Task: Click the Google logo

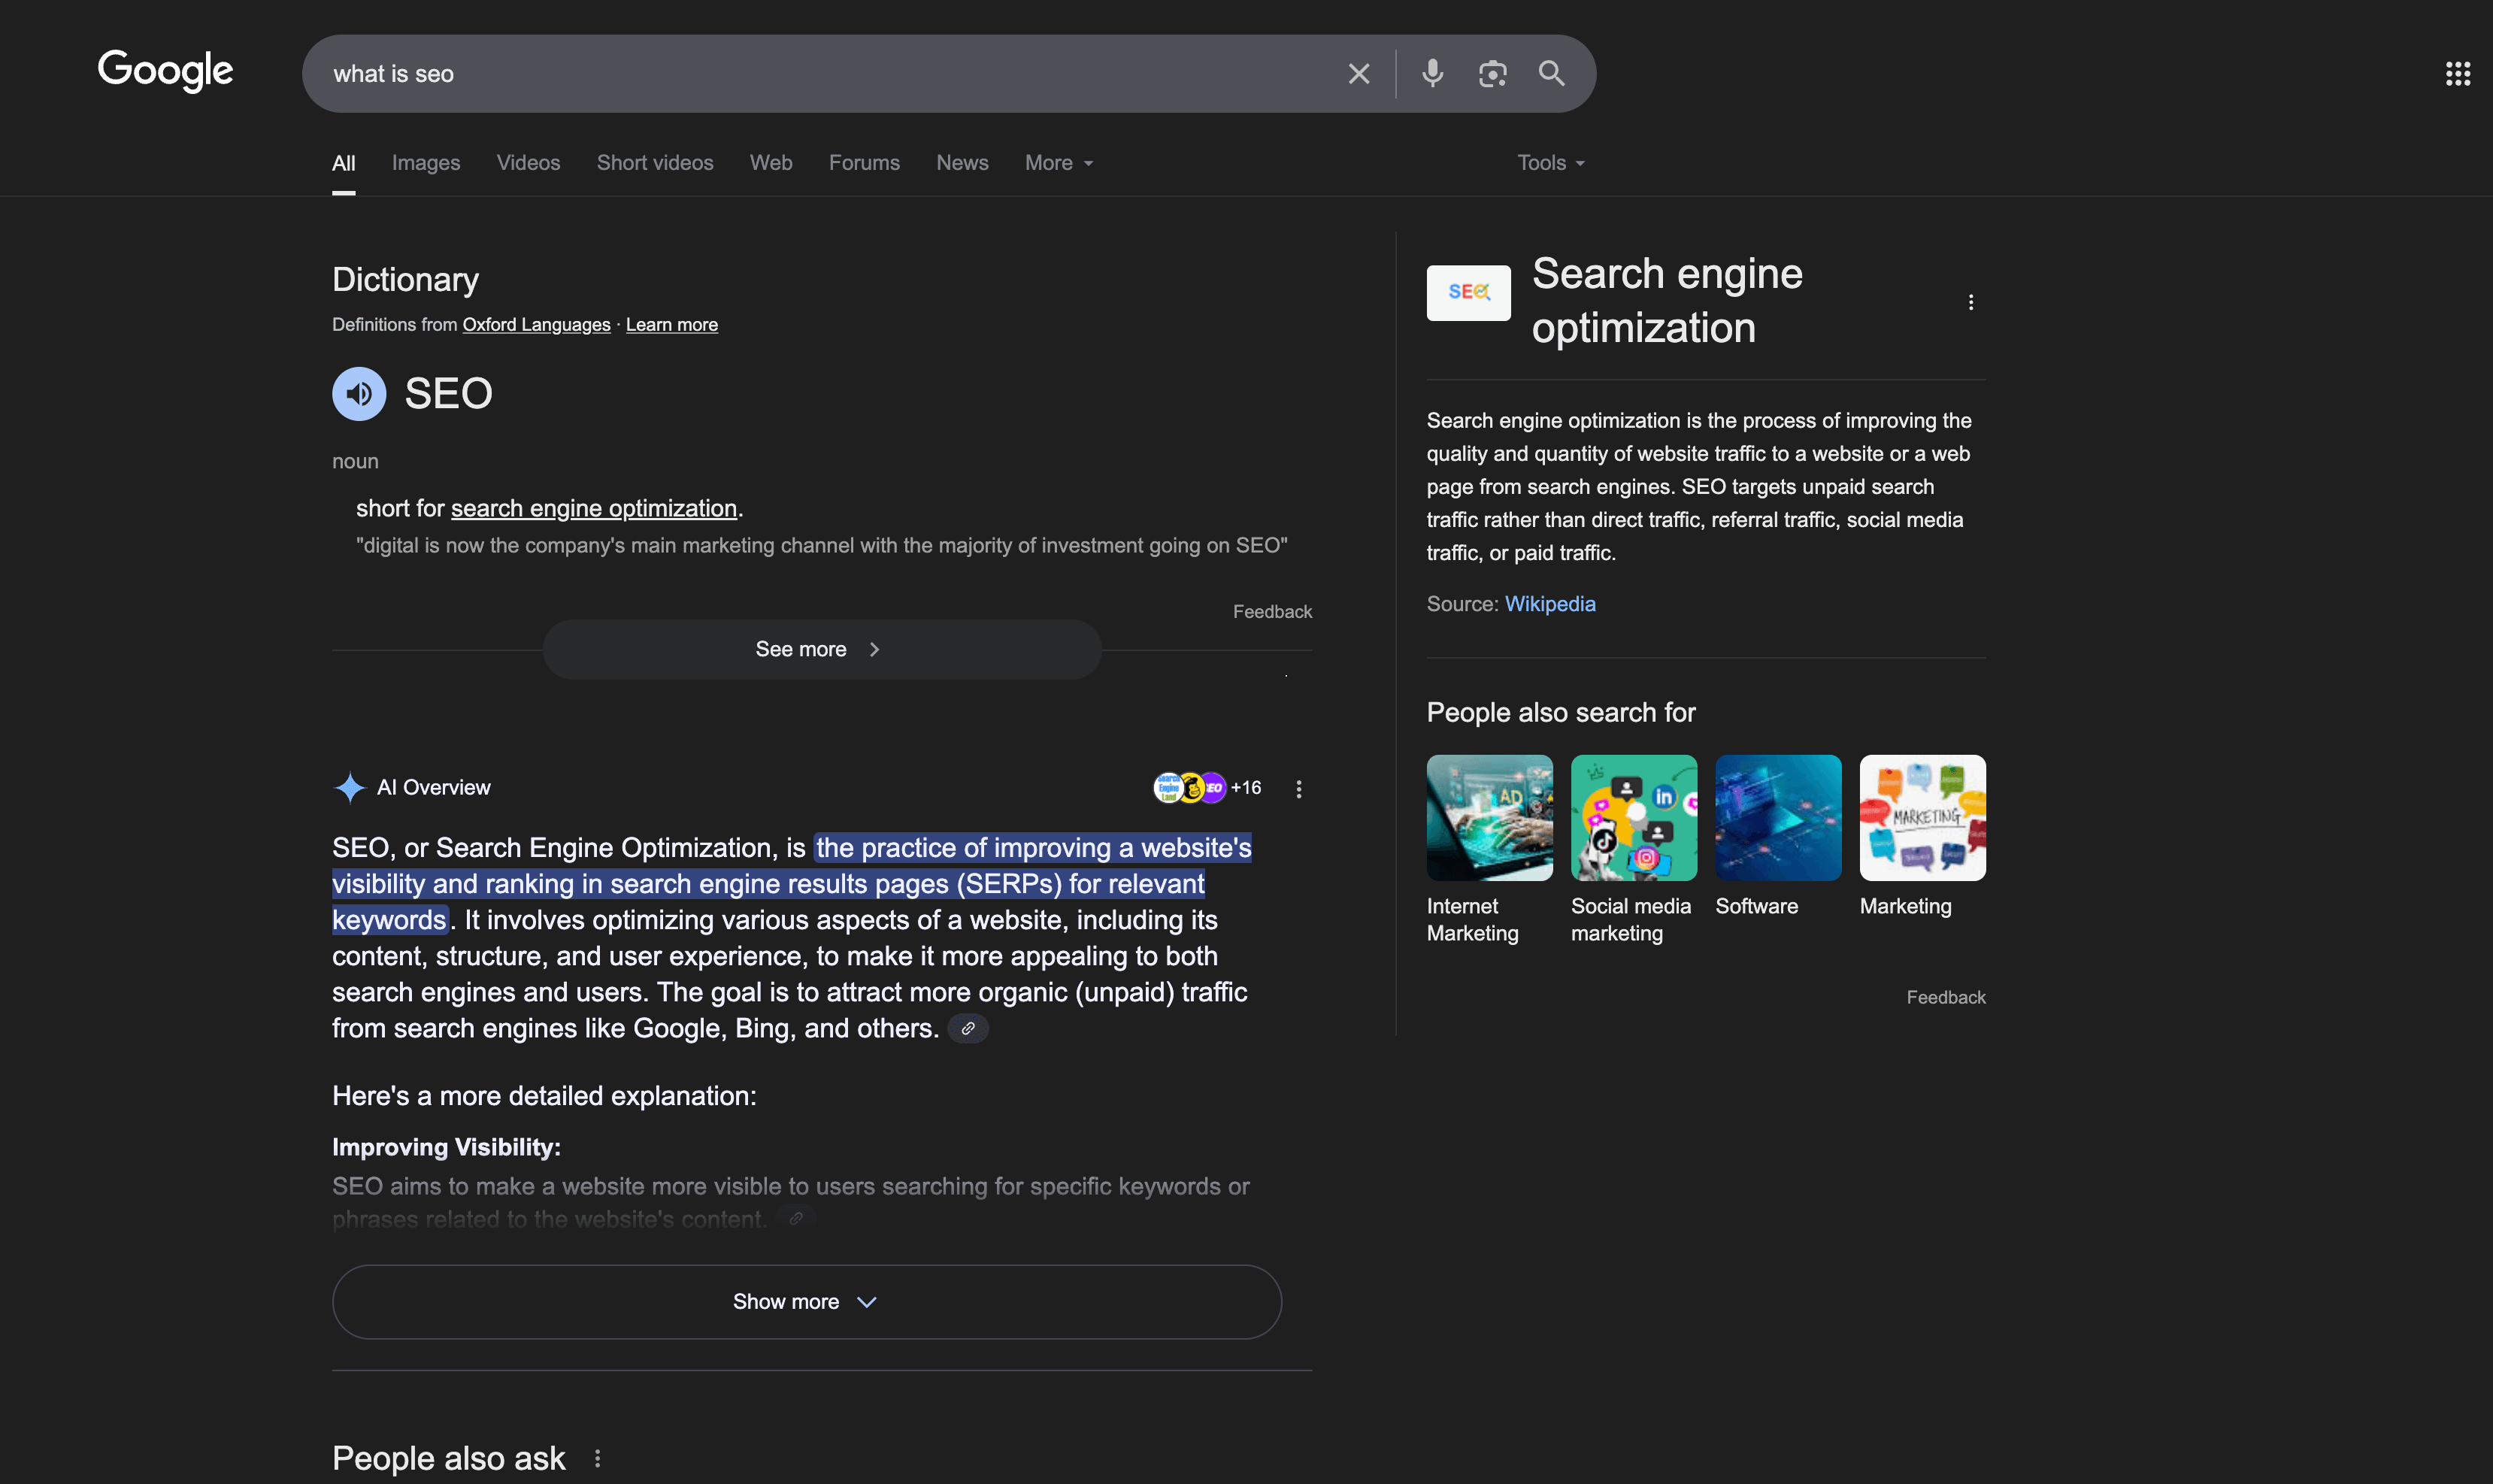Action: coord(165,71)
